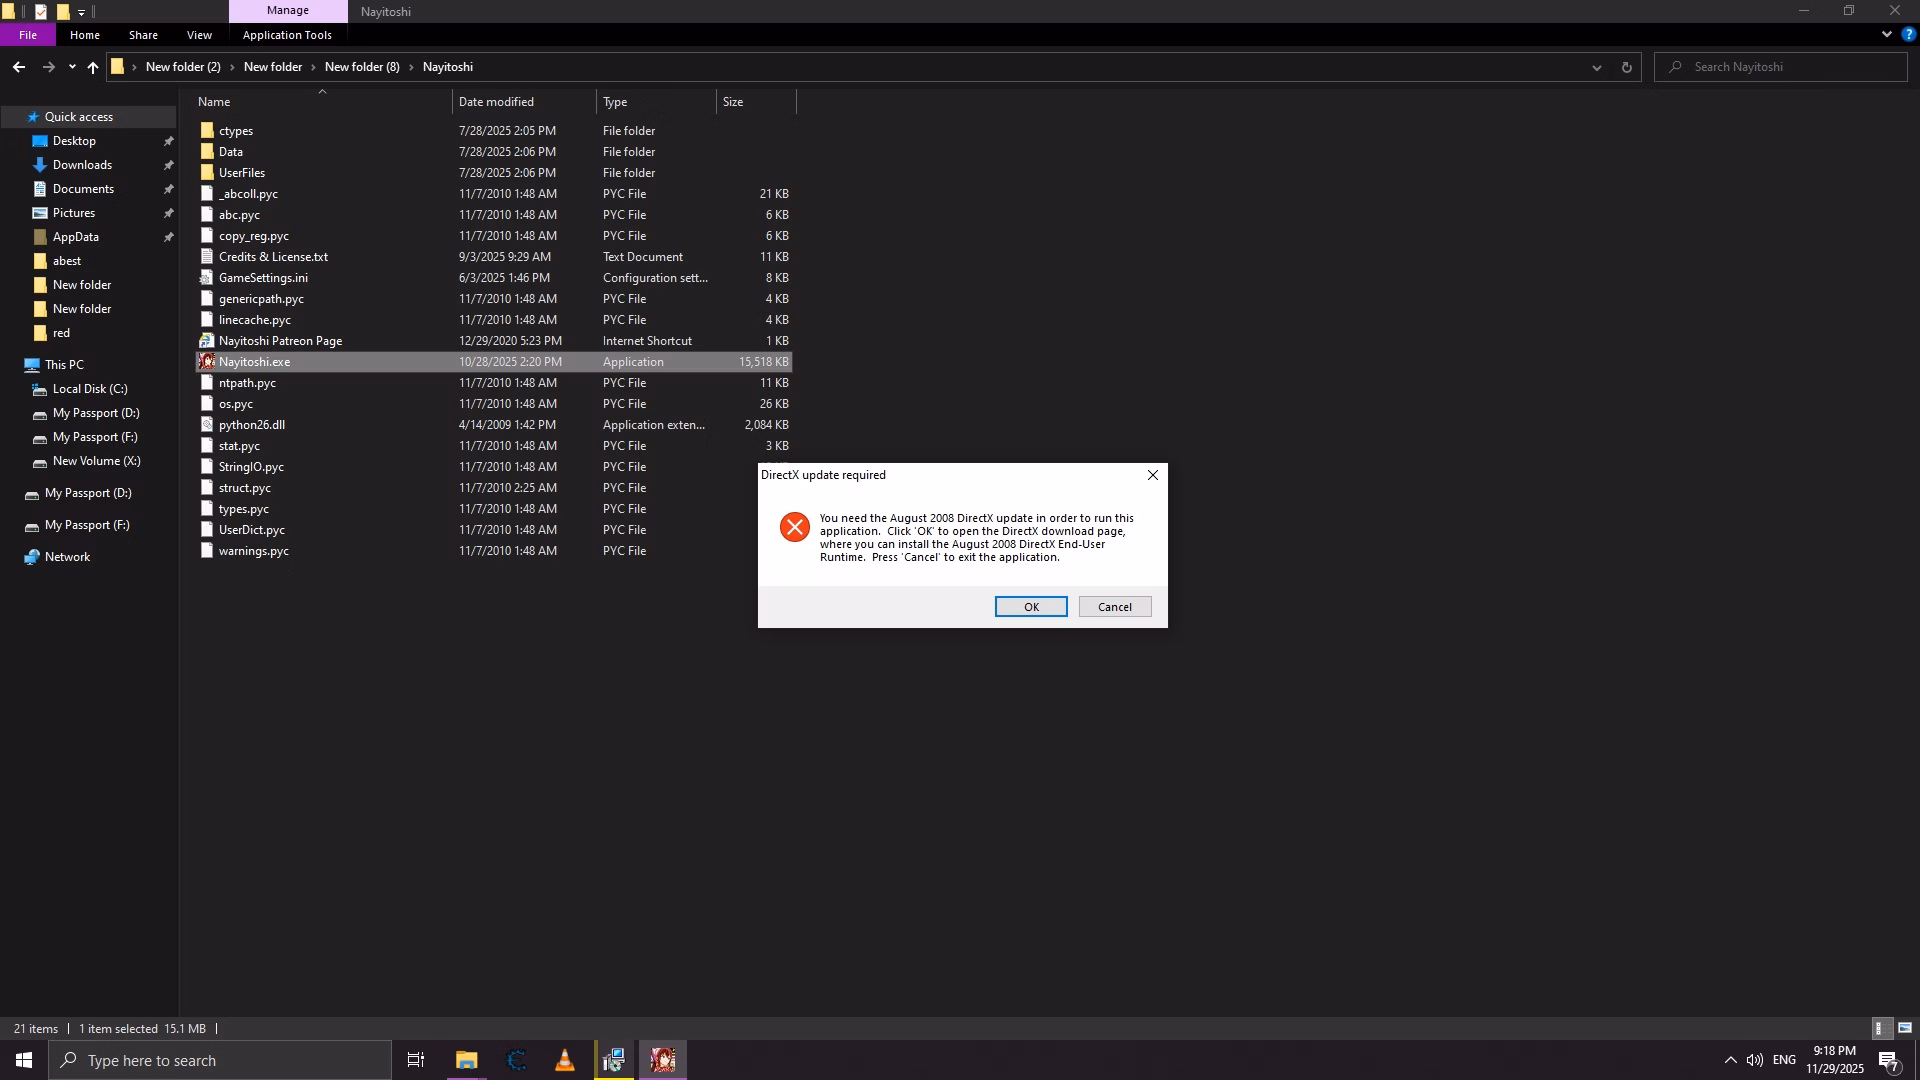The image size is (1920, 1080).
Task: Select Local Disk (C:) in sidebar
Action: (90, 389)
